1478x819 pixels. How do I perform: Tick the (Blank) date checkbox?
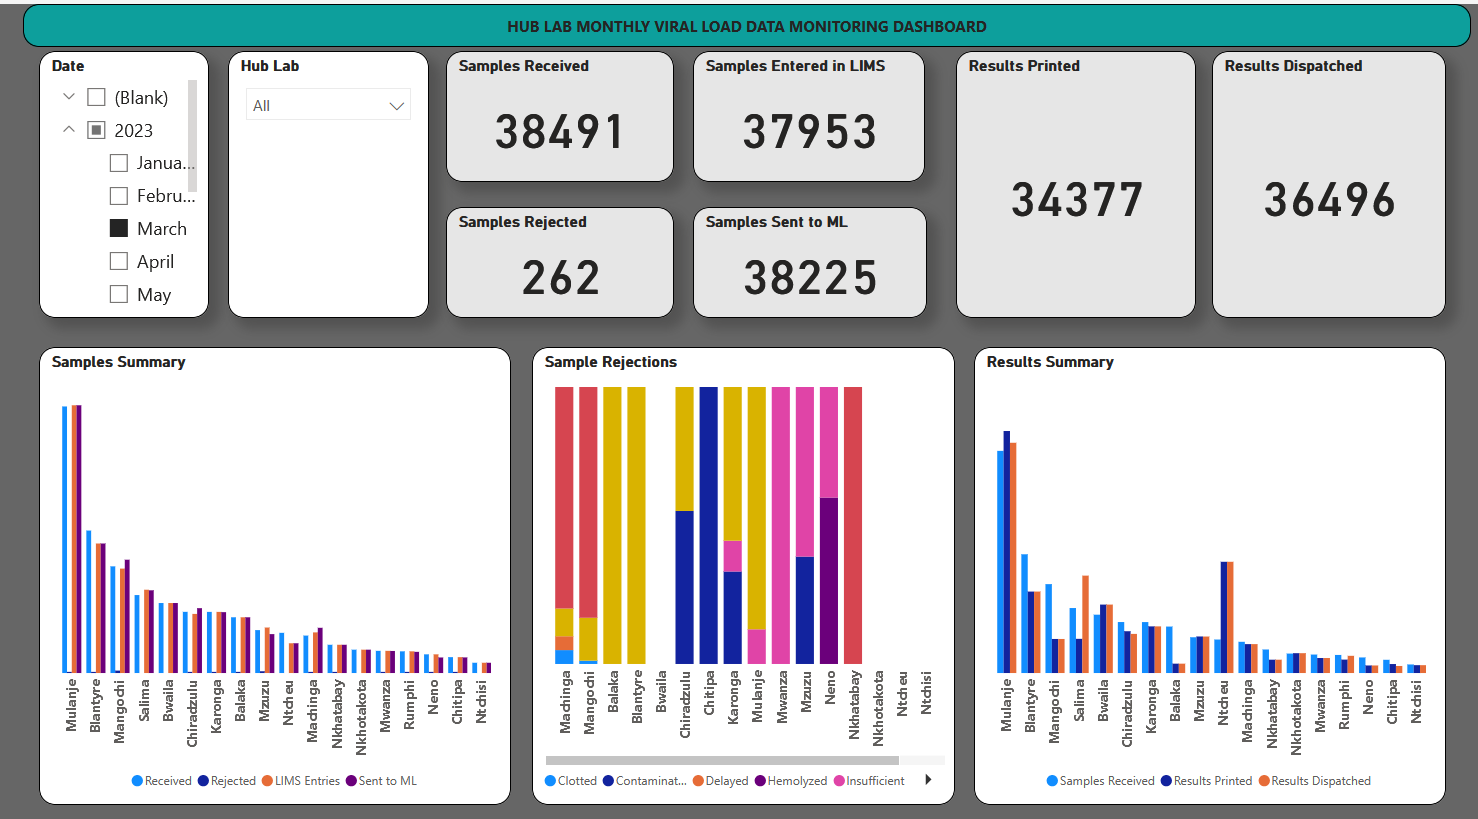pos(97,97)
